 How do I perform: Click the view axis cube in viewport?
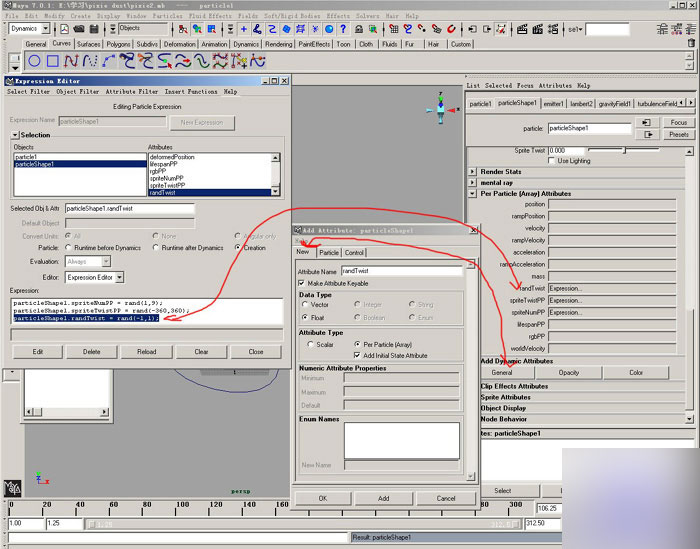pos(441,108)
